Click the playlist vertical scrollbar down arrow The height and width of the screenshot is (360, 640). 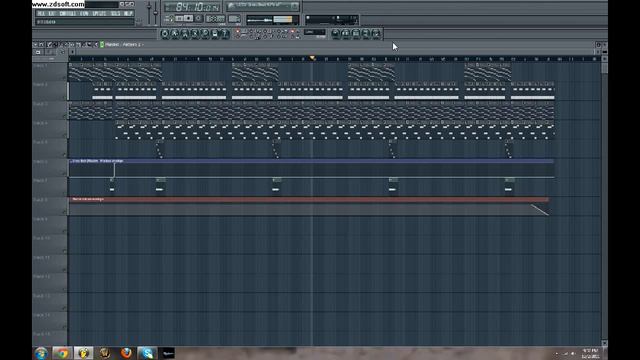(604, 343)
